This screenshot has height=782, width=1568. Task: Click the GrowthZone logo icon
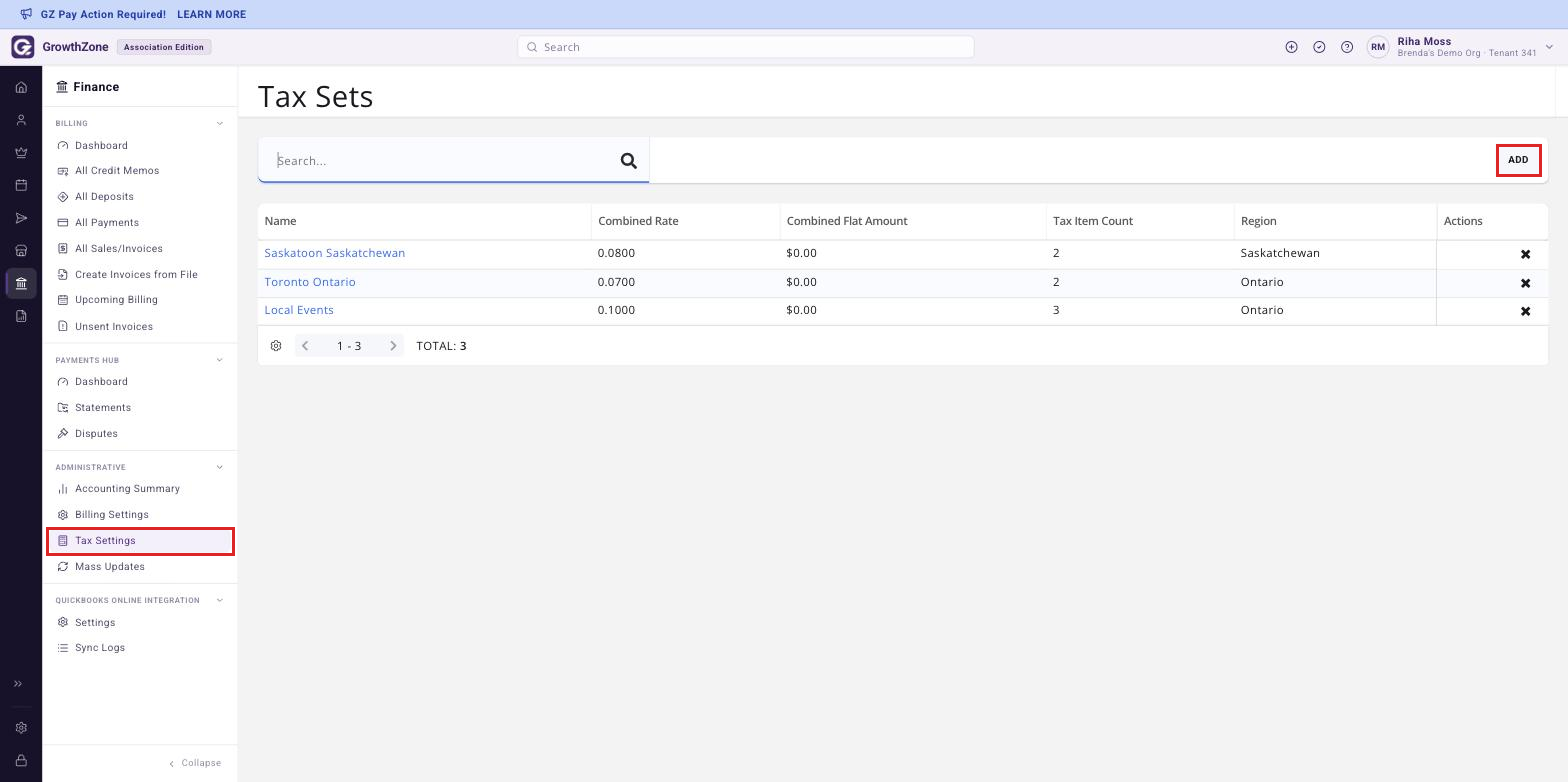point(22,47)
